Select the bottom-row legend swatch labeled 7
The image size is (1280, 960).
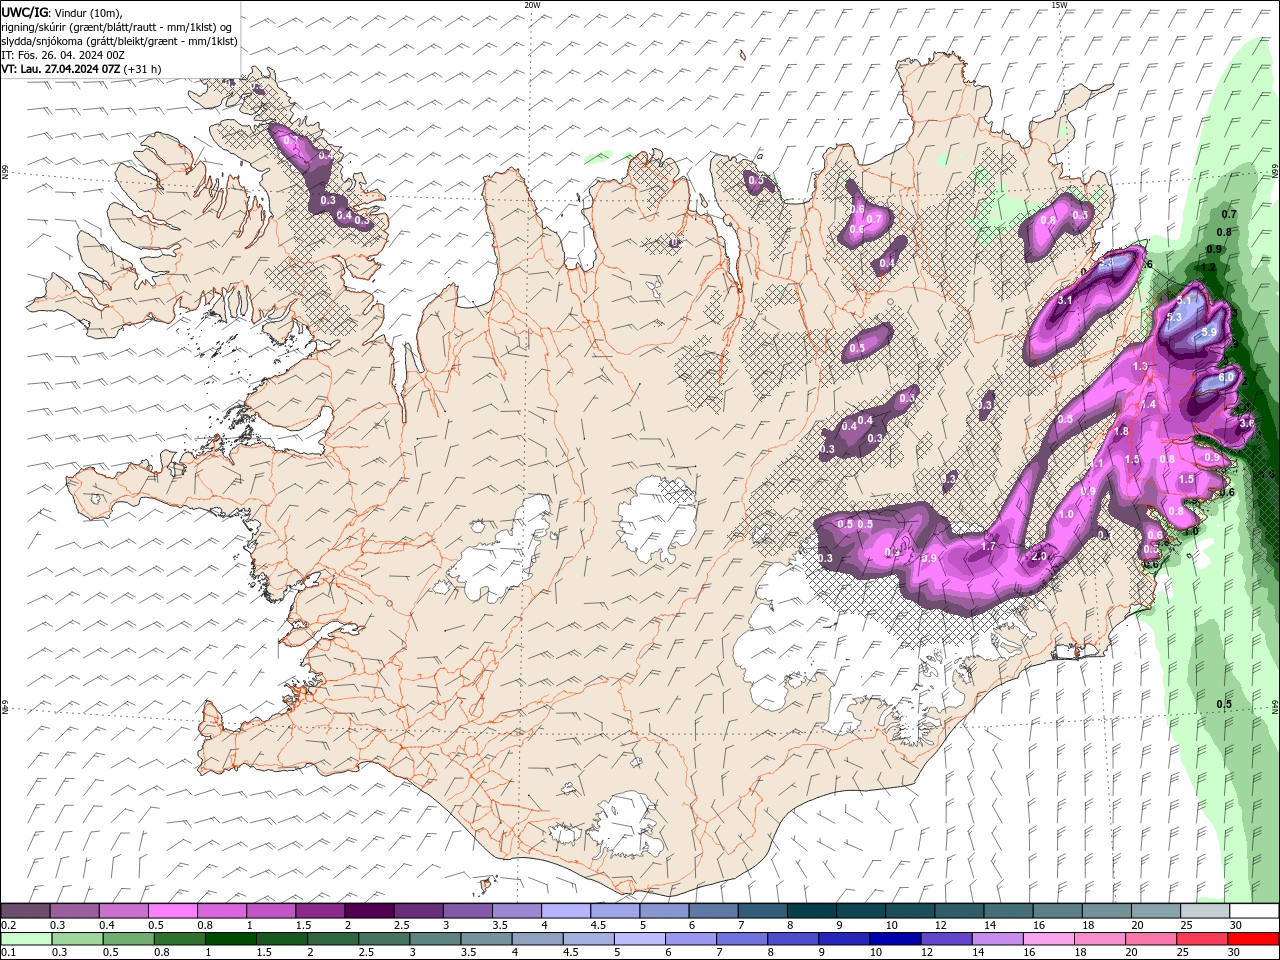click(742, 939)
